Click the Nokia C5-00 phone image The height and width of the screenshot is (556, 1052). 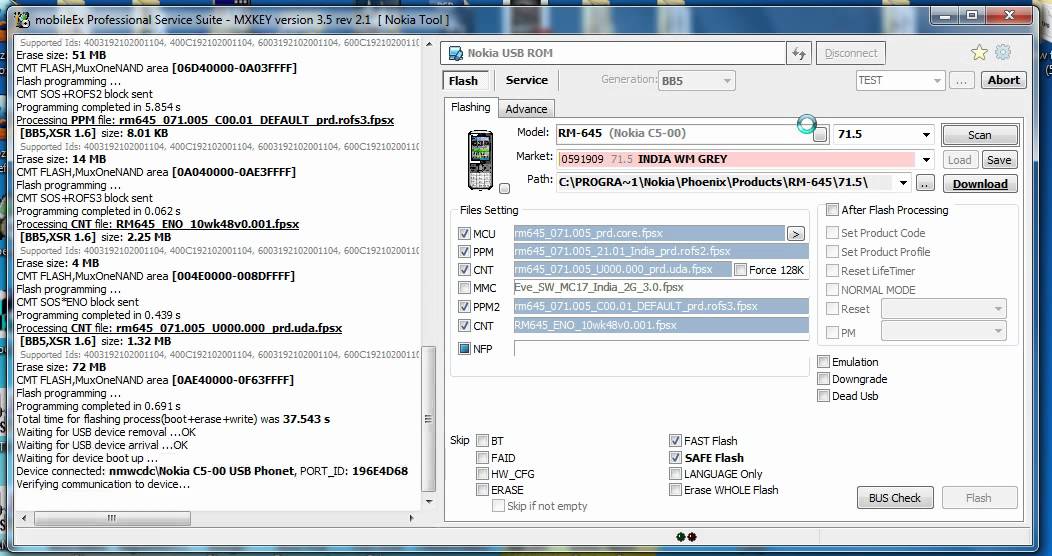tap(480, 160)
